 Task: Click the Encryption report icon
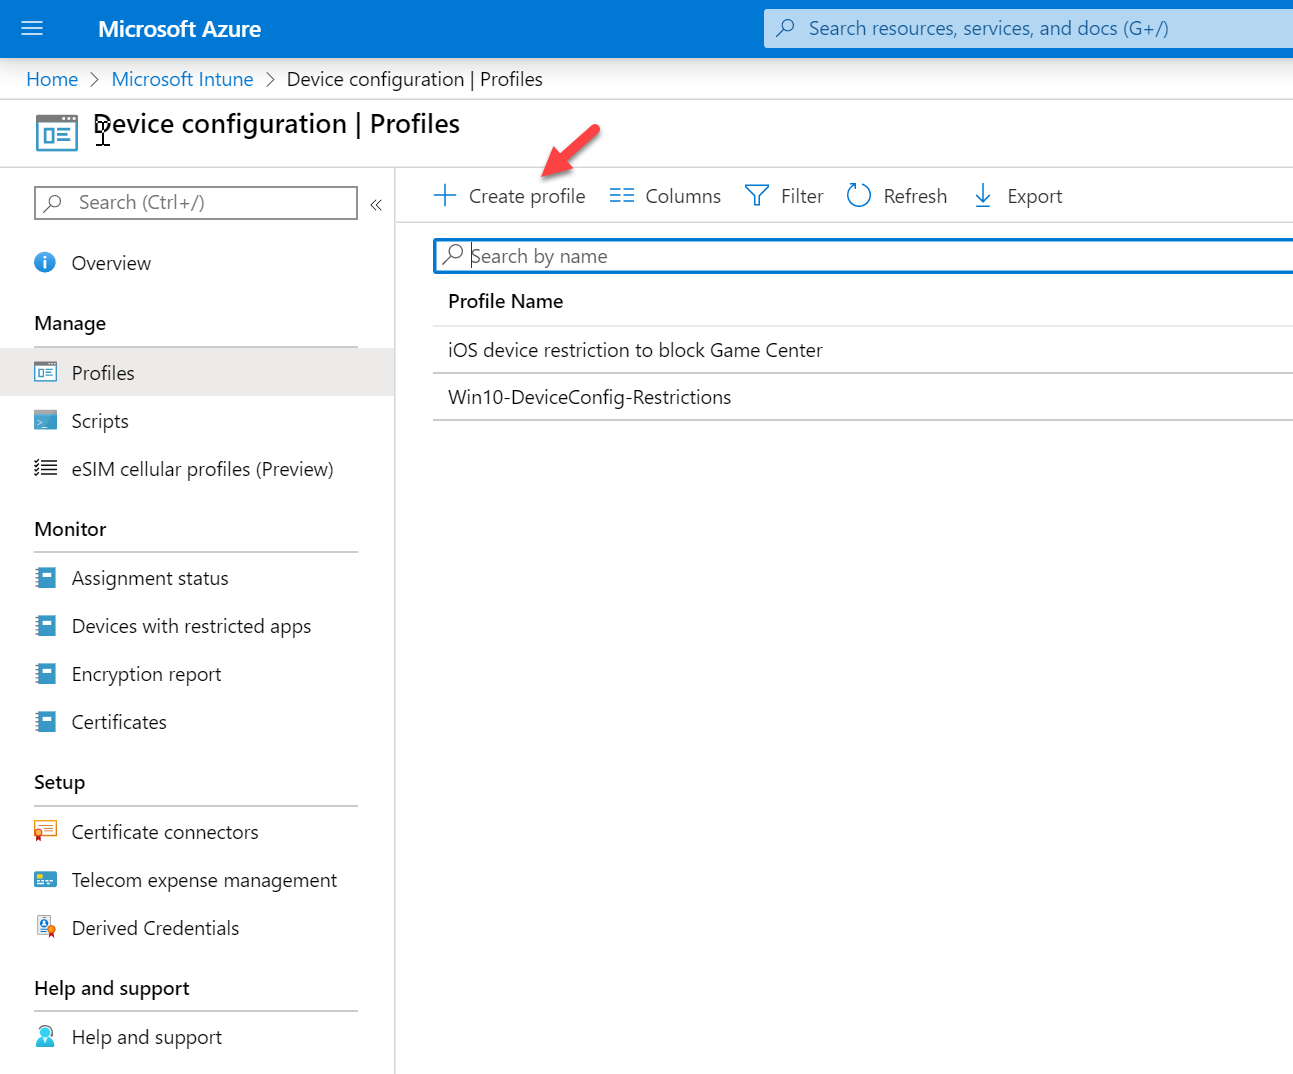click(45, 673)
